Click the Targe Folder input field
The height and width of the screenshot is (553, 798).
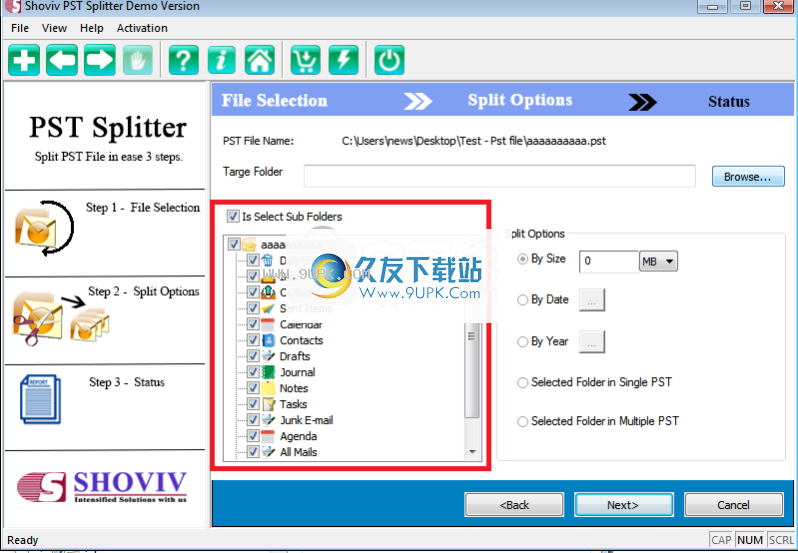click(x=500, y=177)
